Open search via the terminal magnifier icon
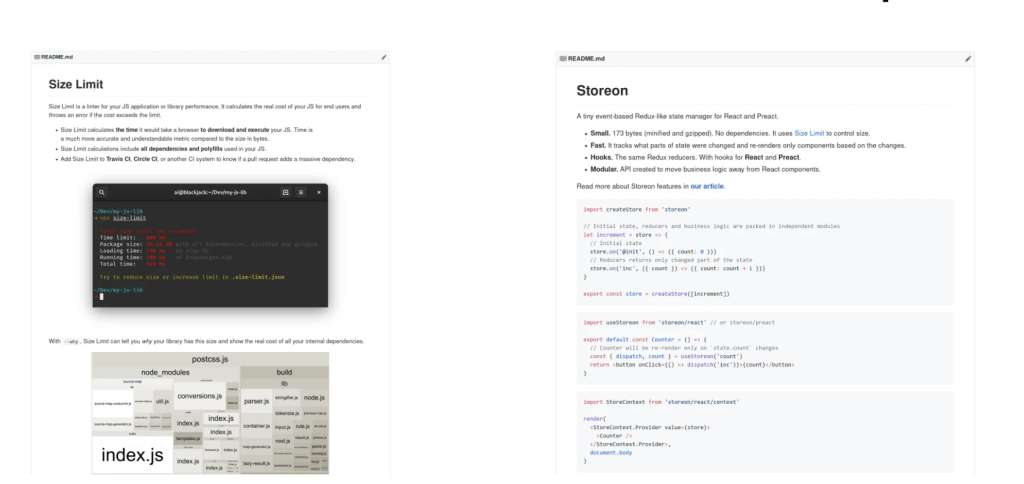The image size is (1024, 484). click(x=102, y=192)
